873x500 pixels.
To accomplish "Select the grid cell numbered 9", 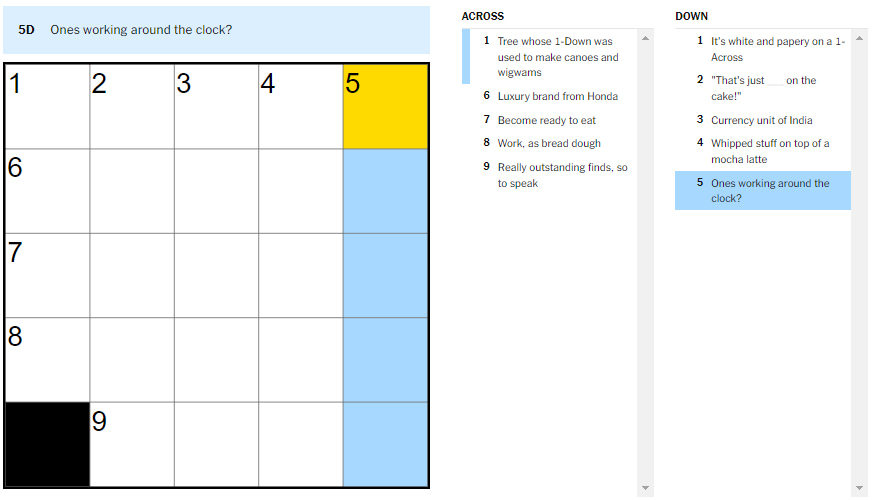I will click(132, 444).
